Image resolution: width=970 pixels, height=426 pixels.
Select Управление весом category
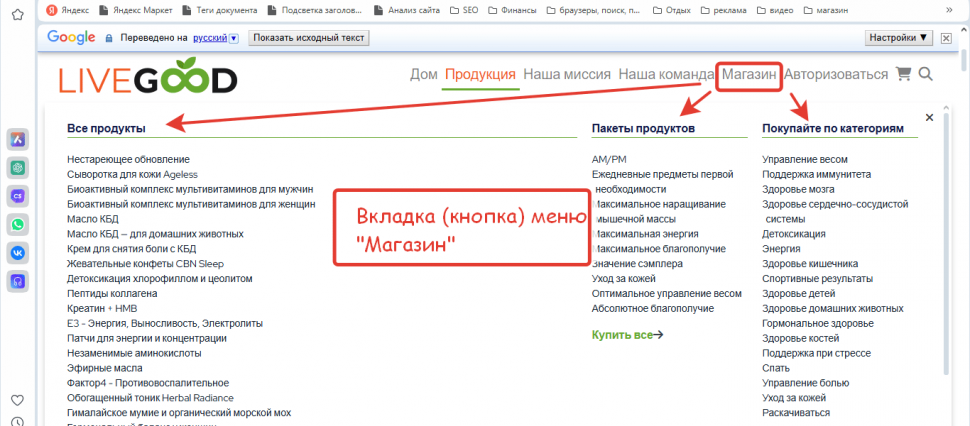click(805, 160)
